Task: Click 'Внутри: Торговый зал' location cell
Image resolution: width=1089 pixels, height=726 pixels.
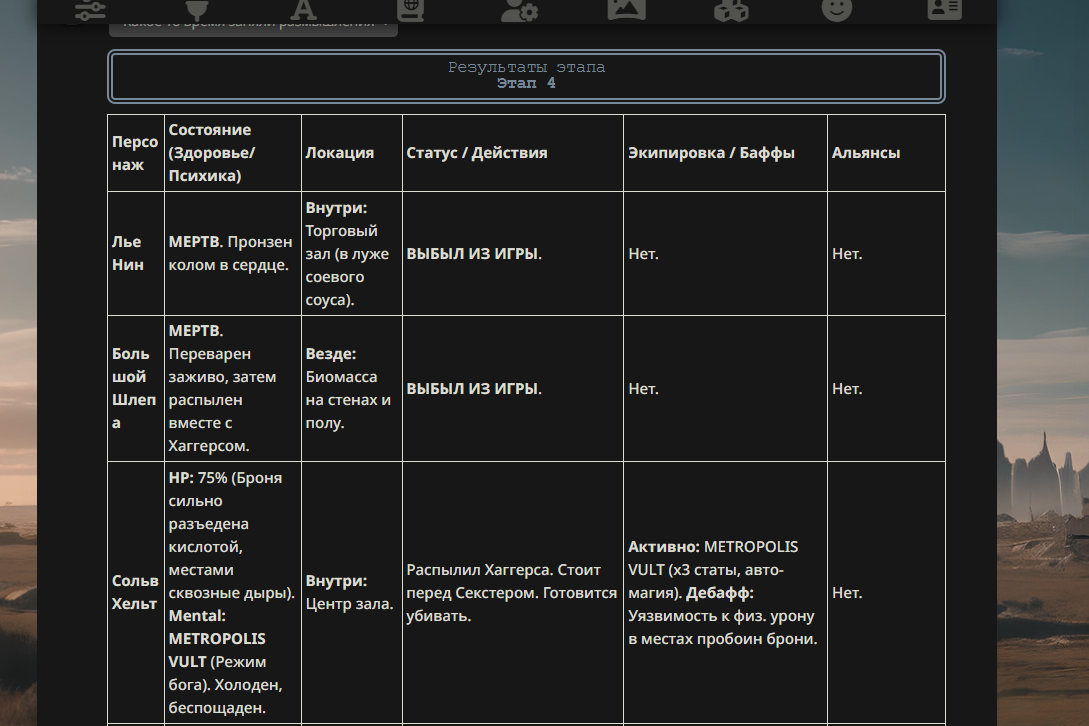Action: pyautogui.click(x=351, y=254)
